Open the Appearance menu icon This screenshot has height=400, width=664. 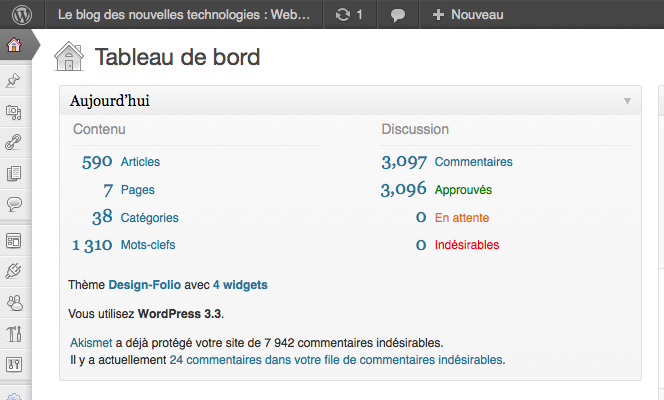[x=14, y=241]
